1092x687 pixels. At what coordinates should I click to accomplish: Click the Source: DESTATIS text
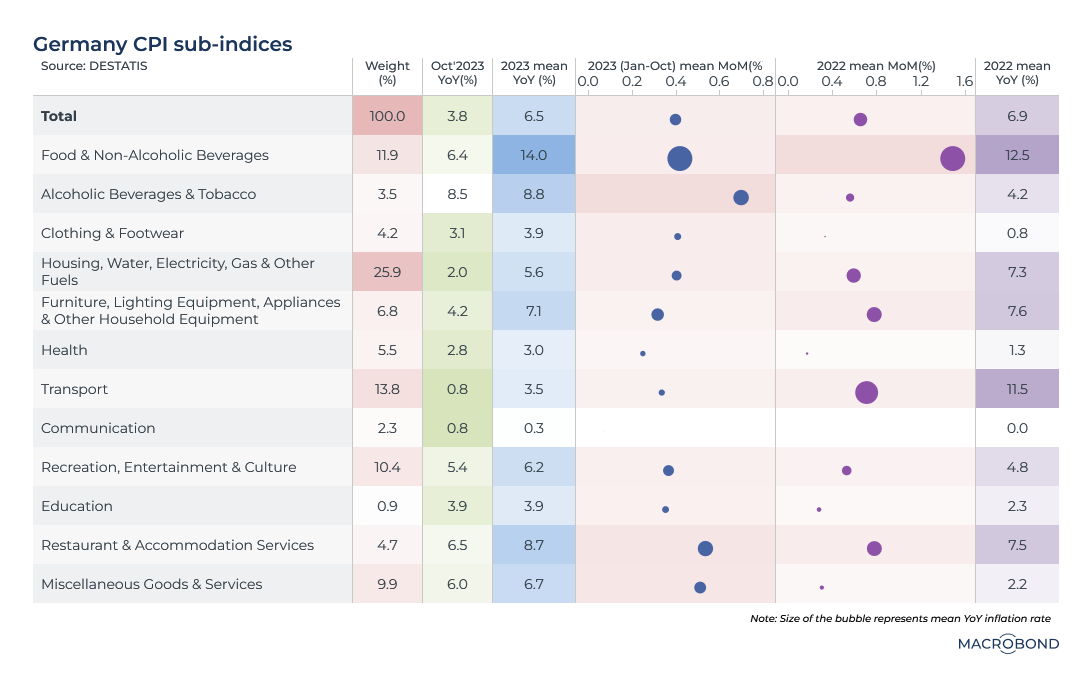coord(87,66)
